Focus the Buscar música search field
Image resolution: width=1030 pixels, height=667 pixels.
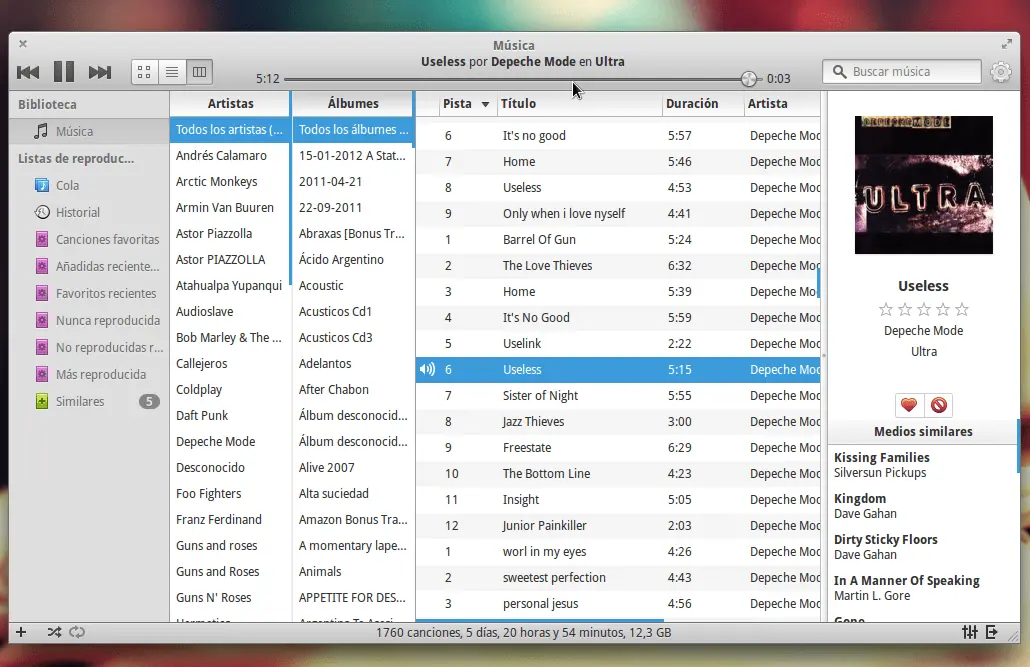(x=902, y=72)
